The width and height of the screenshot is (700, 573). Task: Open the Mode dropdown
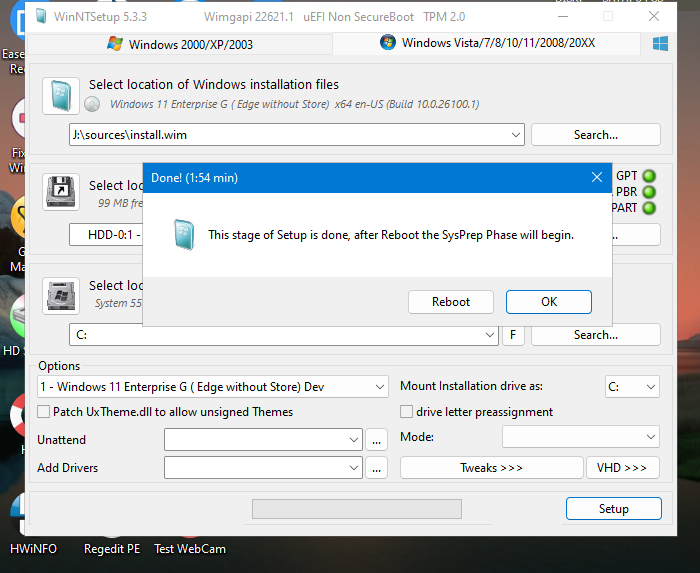pos(581,437)
